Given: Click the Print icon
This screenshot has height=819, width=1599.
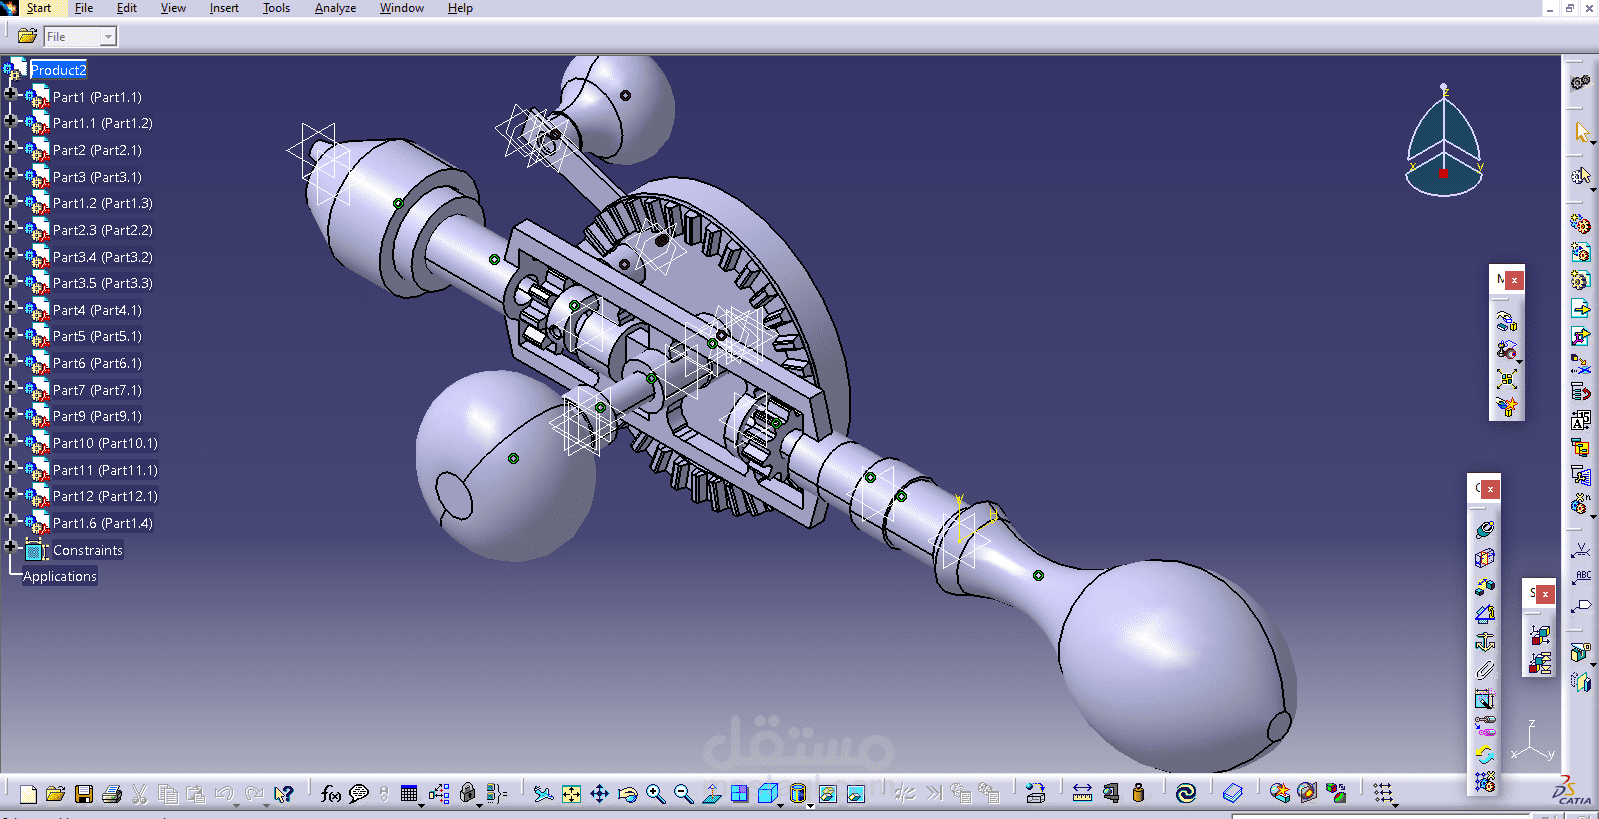Looking at the screenshot, I should click(112, 794).
